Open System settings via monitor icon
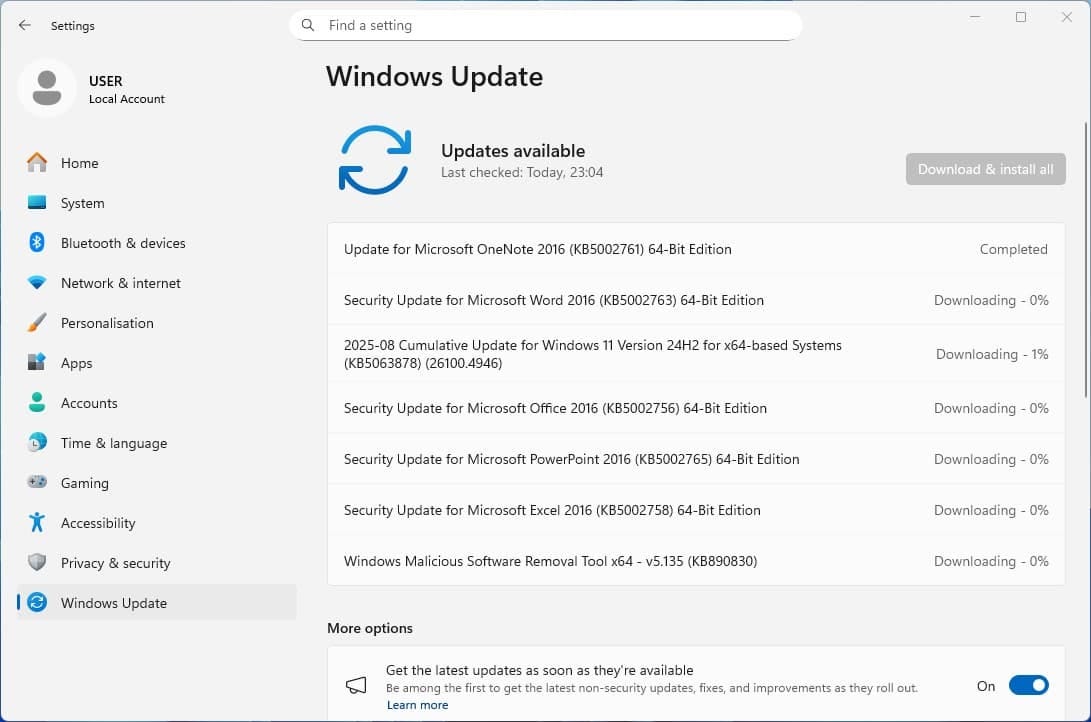The height and width of the screenshot is (722, 1091). [x=37, y=203]
